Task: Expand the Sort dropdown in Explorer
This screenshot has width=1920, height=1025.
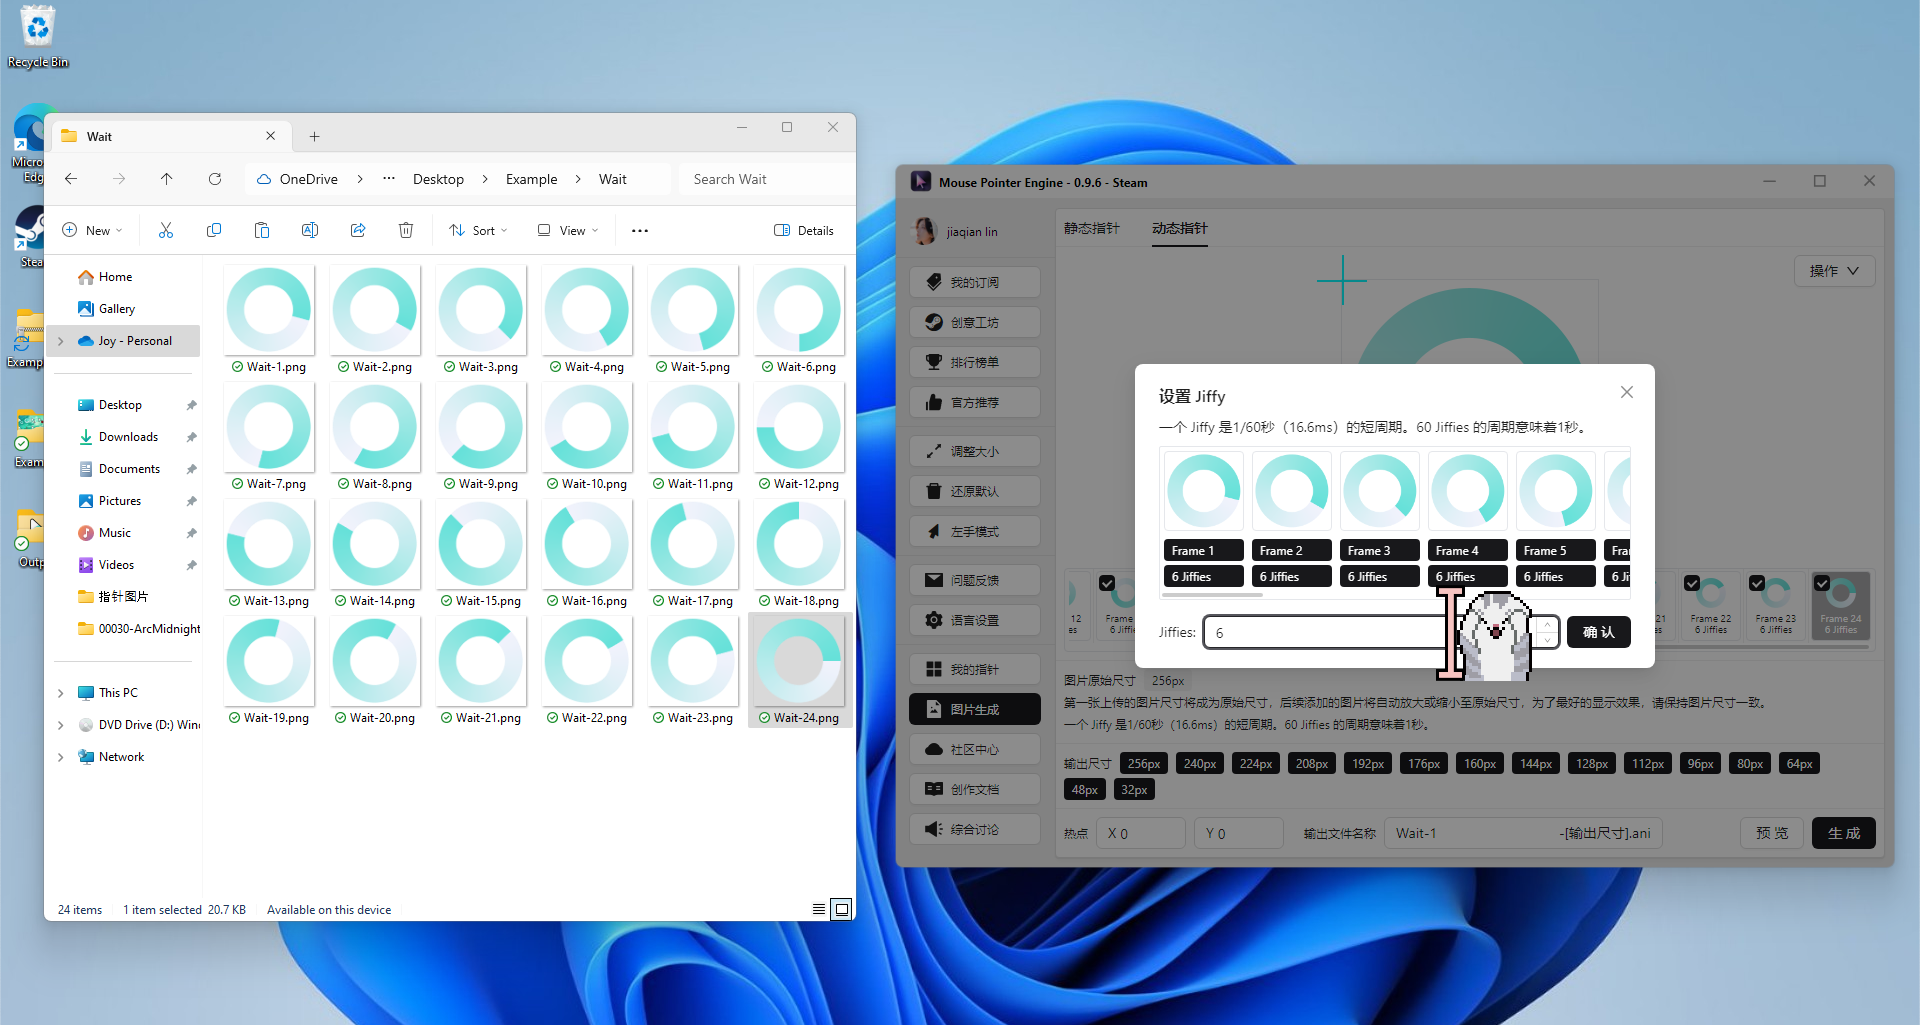Action: 479,231
